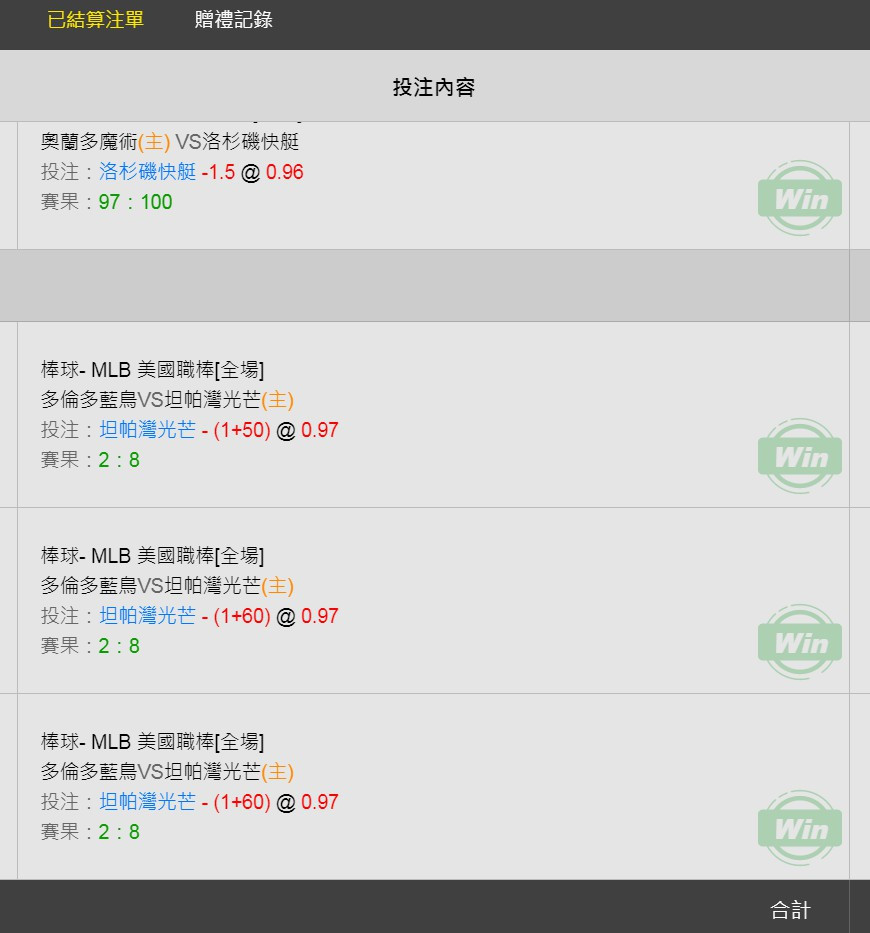
Task: Click 坦帕灣光芒 link in last (1+60) bet
Action: (x=148, y=801)
